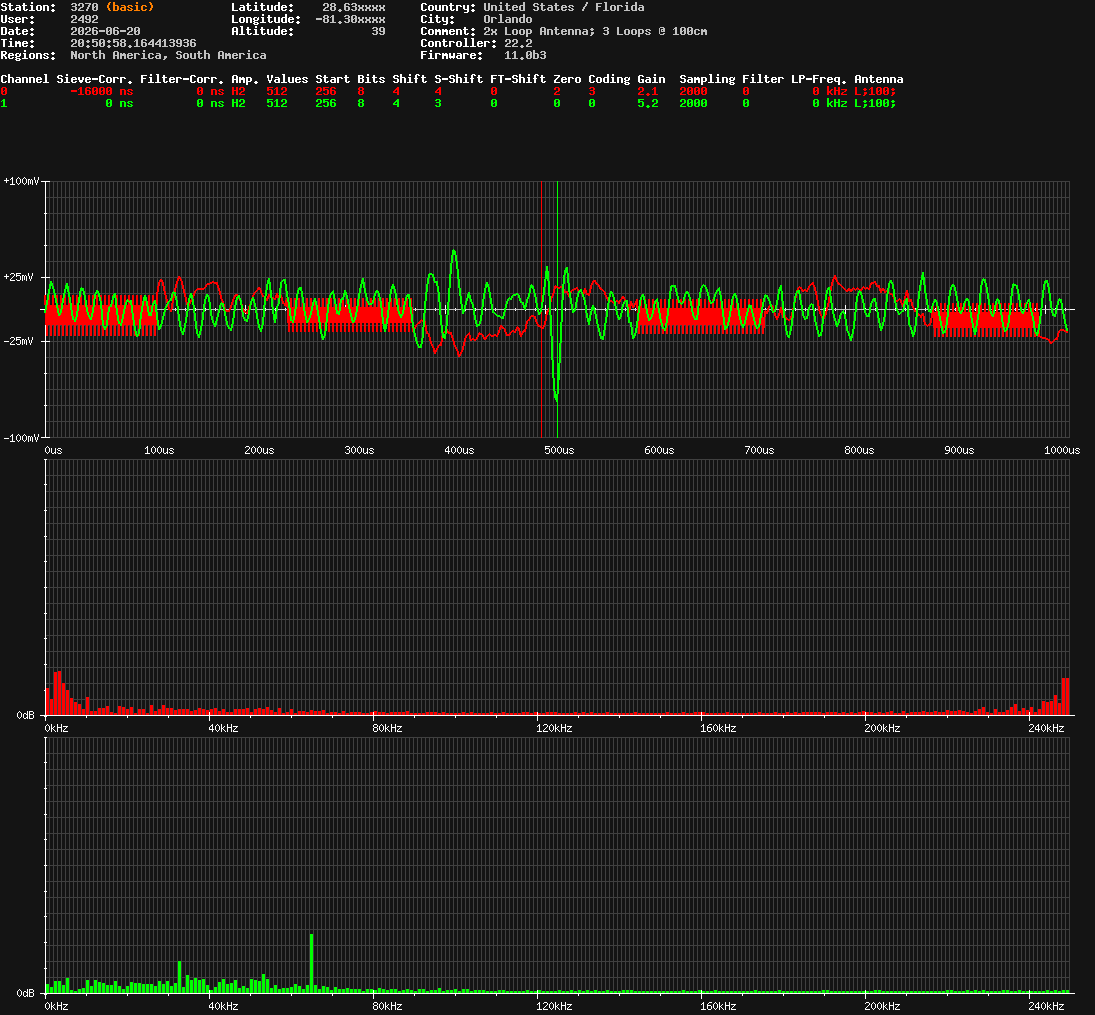Select the red channel gain value 2.1
1095x1015 pixels.
coord(647,92)
